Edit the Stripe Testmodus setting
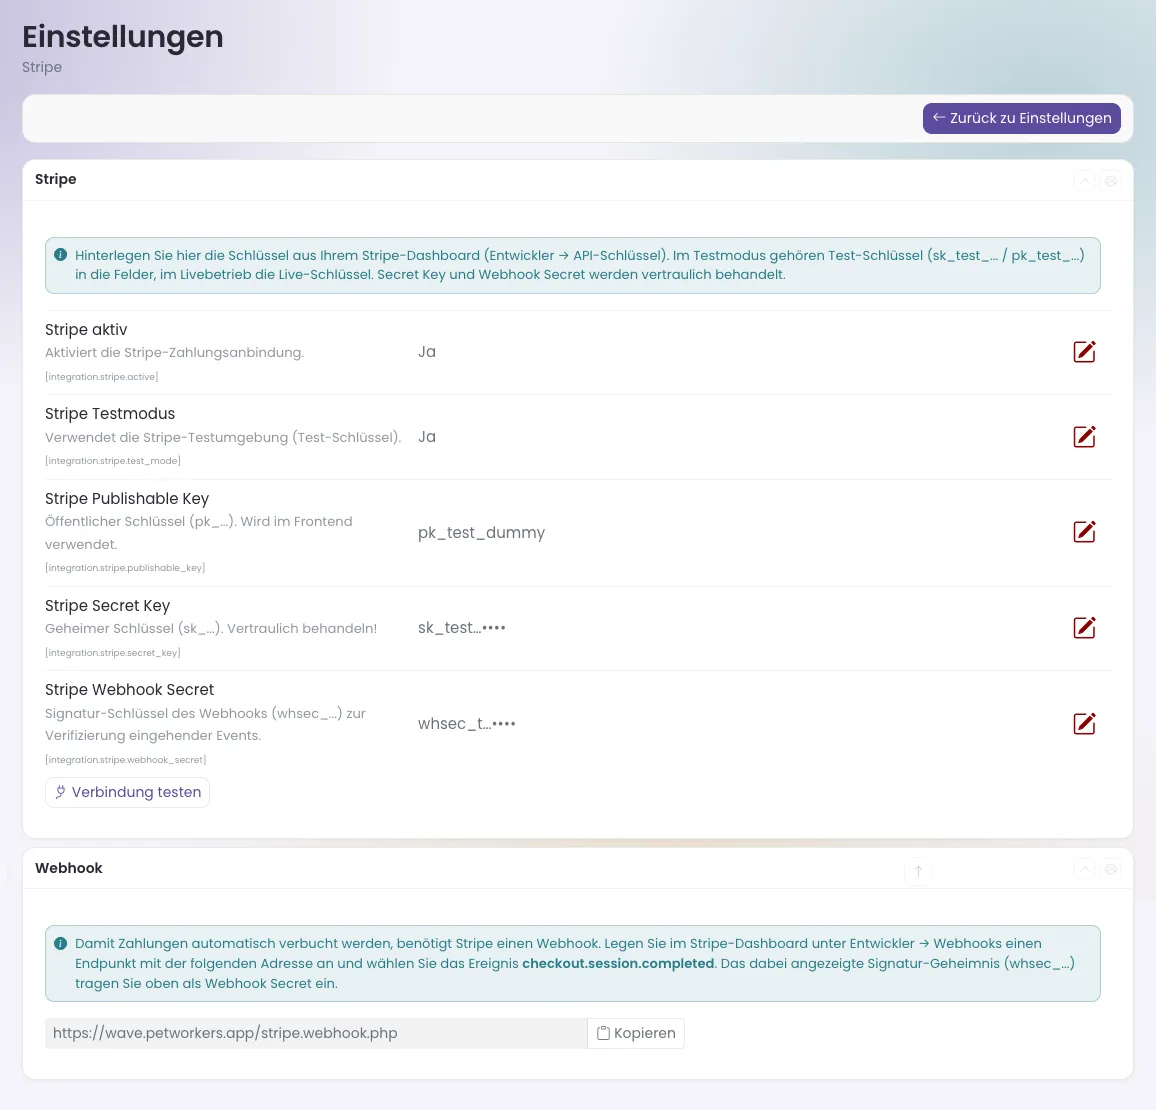Viewport: 1156px width, 1110px height. 1084,436
